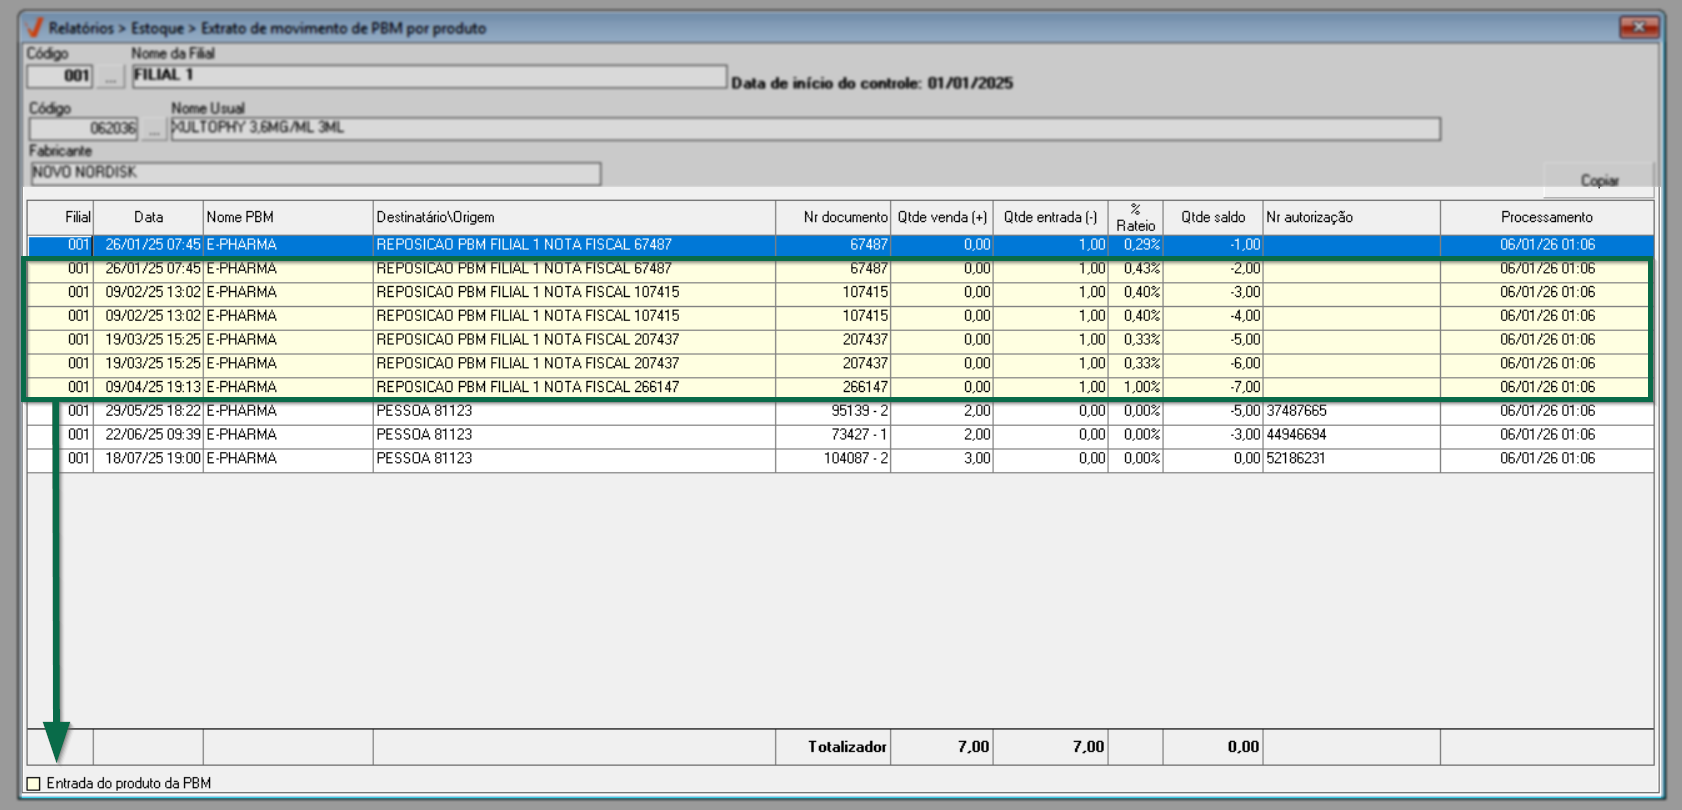
Task: Open product lookup button beside code 062036
Action: click(153, 129)
